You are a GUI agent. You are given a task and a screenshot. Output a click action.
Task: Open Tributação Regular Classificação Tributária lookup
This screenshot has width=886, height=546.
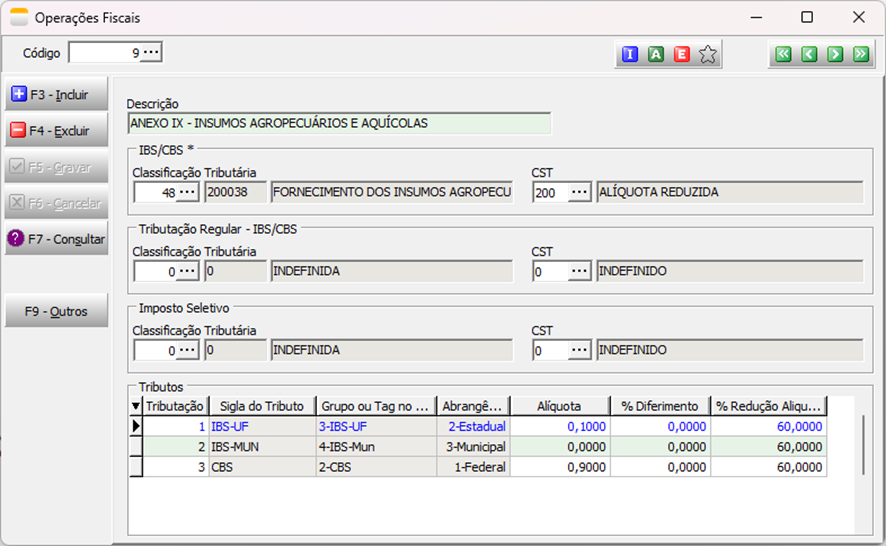click(x=188, y=271)
